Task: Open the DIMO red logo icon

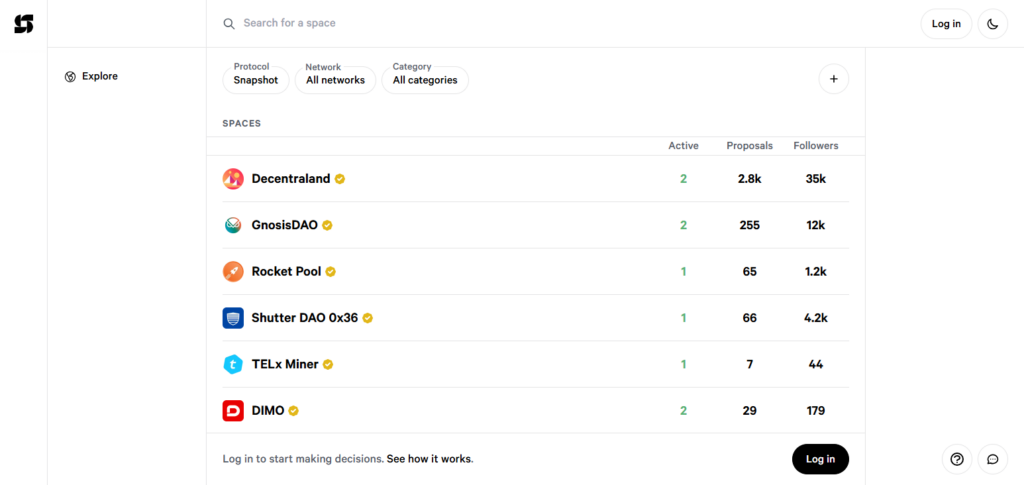Action: click(233, 411)
